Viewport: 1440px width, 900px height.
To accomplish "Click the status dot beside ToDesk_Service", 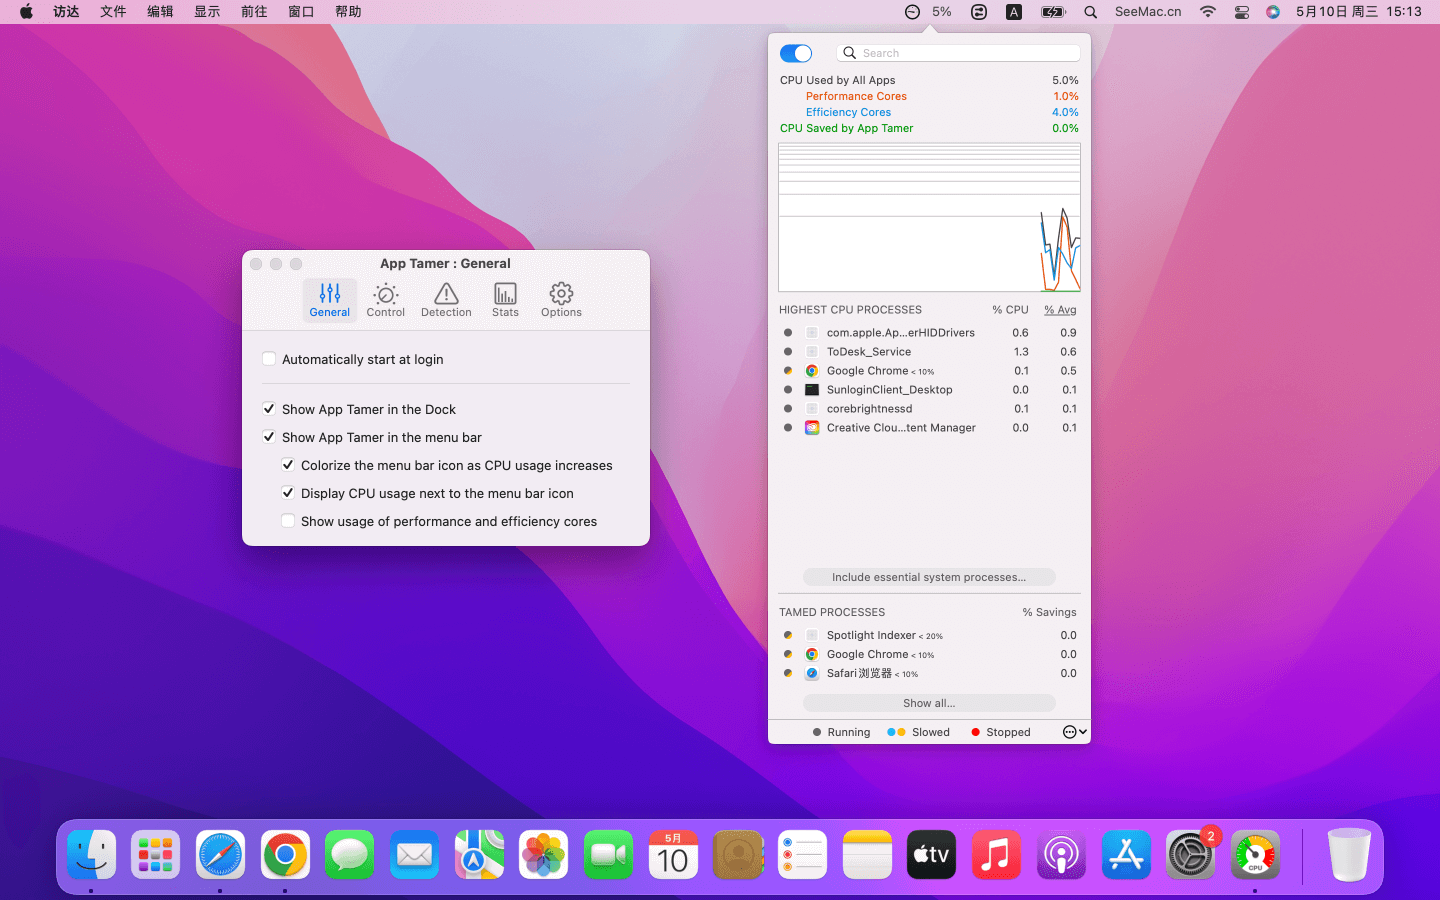I will [788, 352].
